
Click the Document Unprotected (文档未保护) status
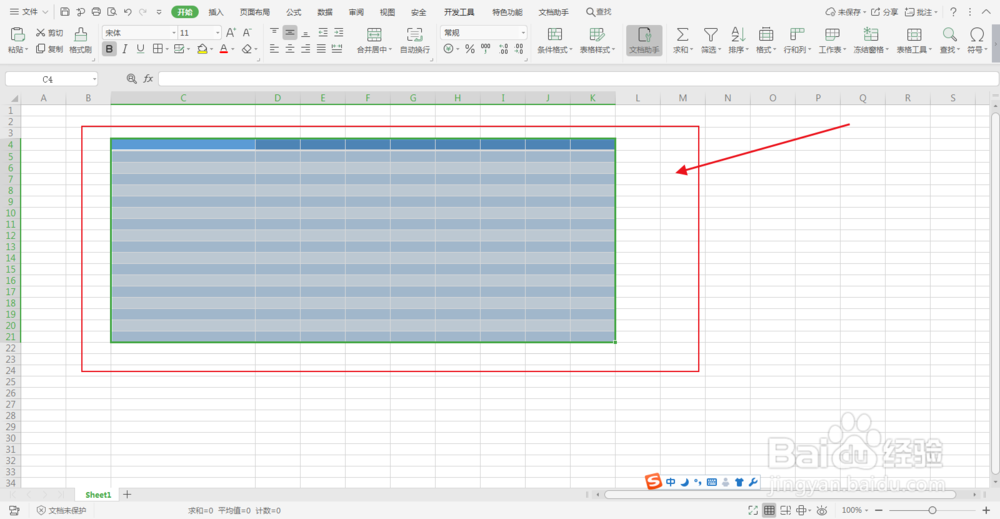[61, 510]
